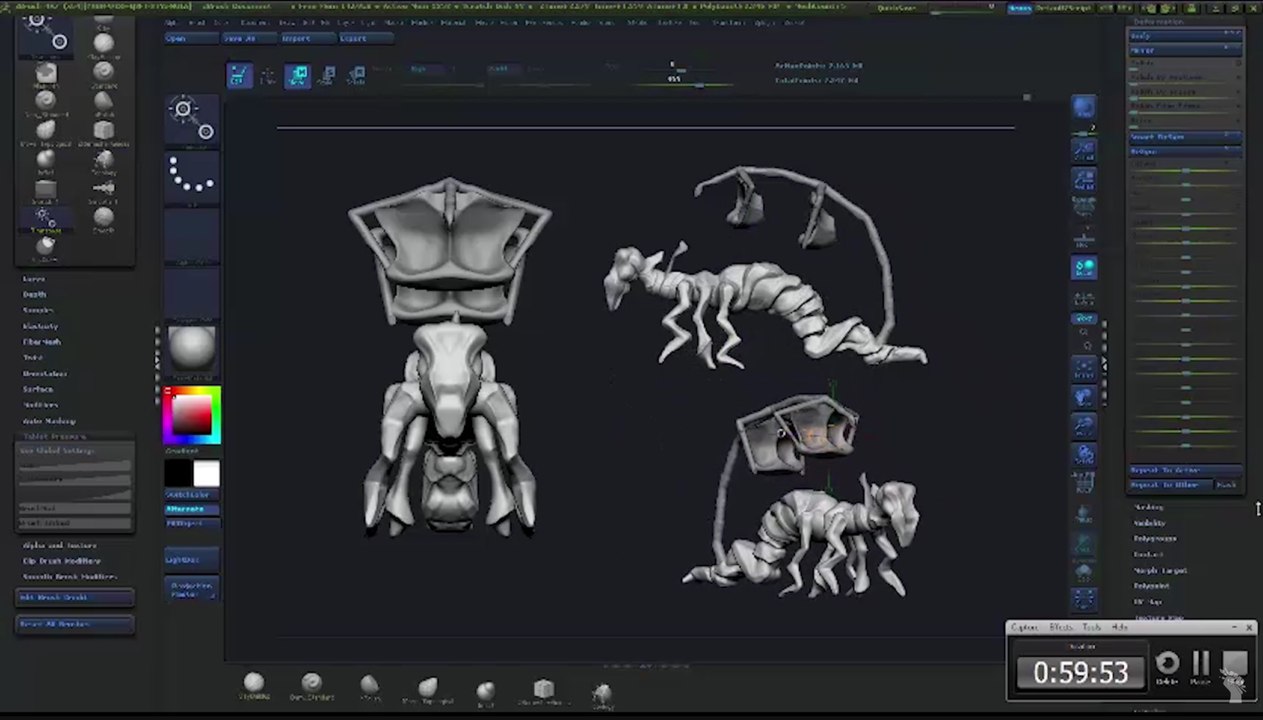1263x720 pixels.
Task: Expand the Curve section in brush palette
Action: point(34,279)
